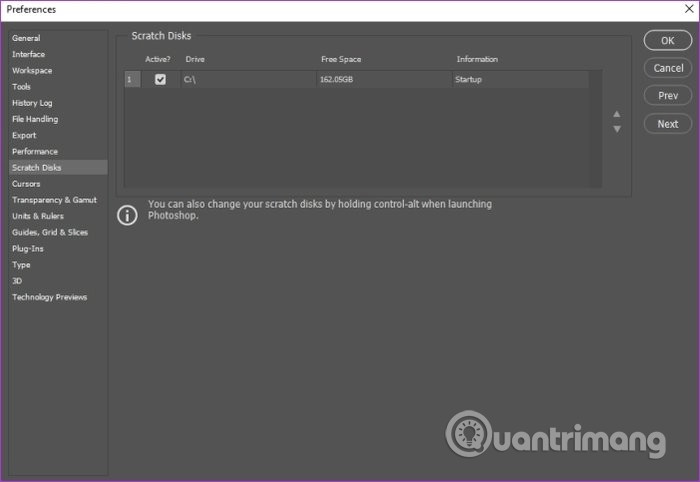Switch to Transparency & Gamut settings
This screenshot has height=482, width=700.
pos(54,200)
